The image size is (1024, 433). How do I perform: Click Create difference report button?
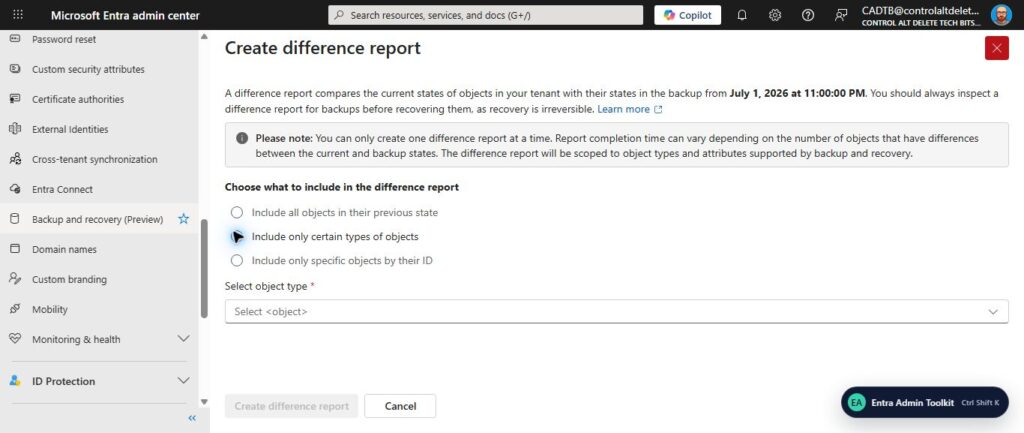291,406
